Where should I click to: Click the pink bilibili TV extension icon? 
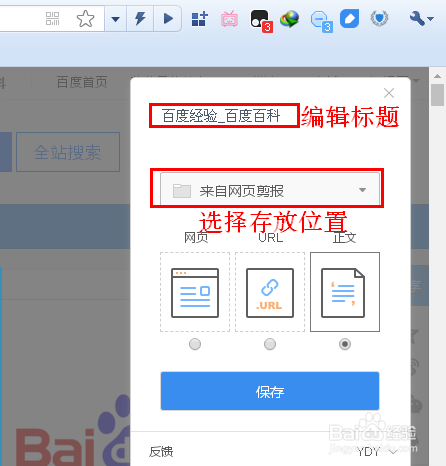229,19
